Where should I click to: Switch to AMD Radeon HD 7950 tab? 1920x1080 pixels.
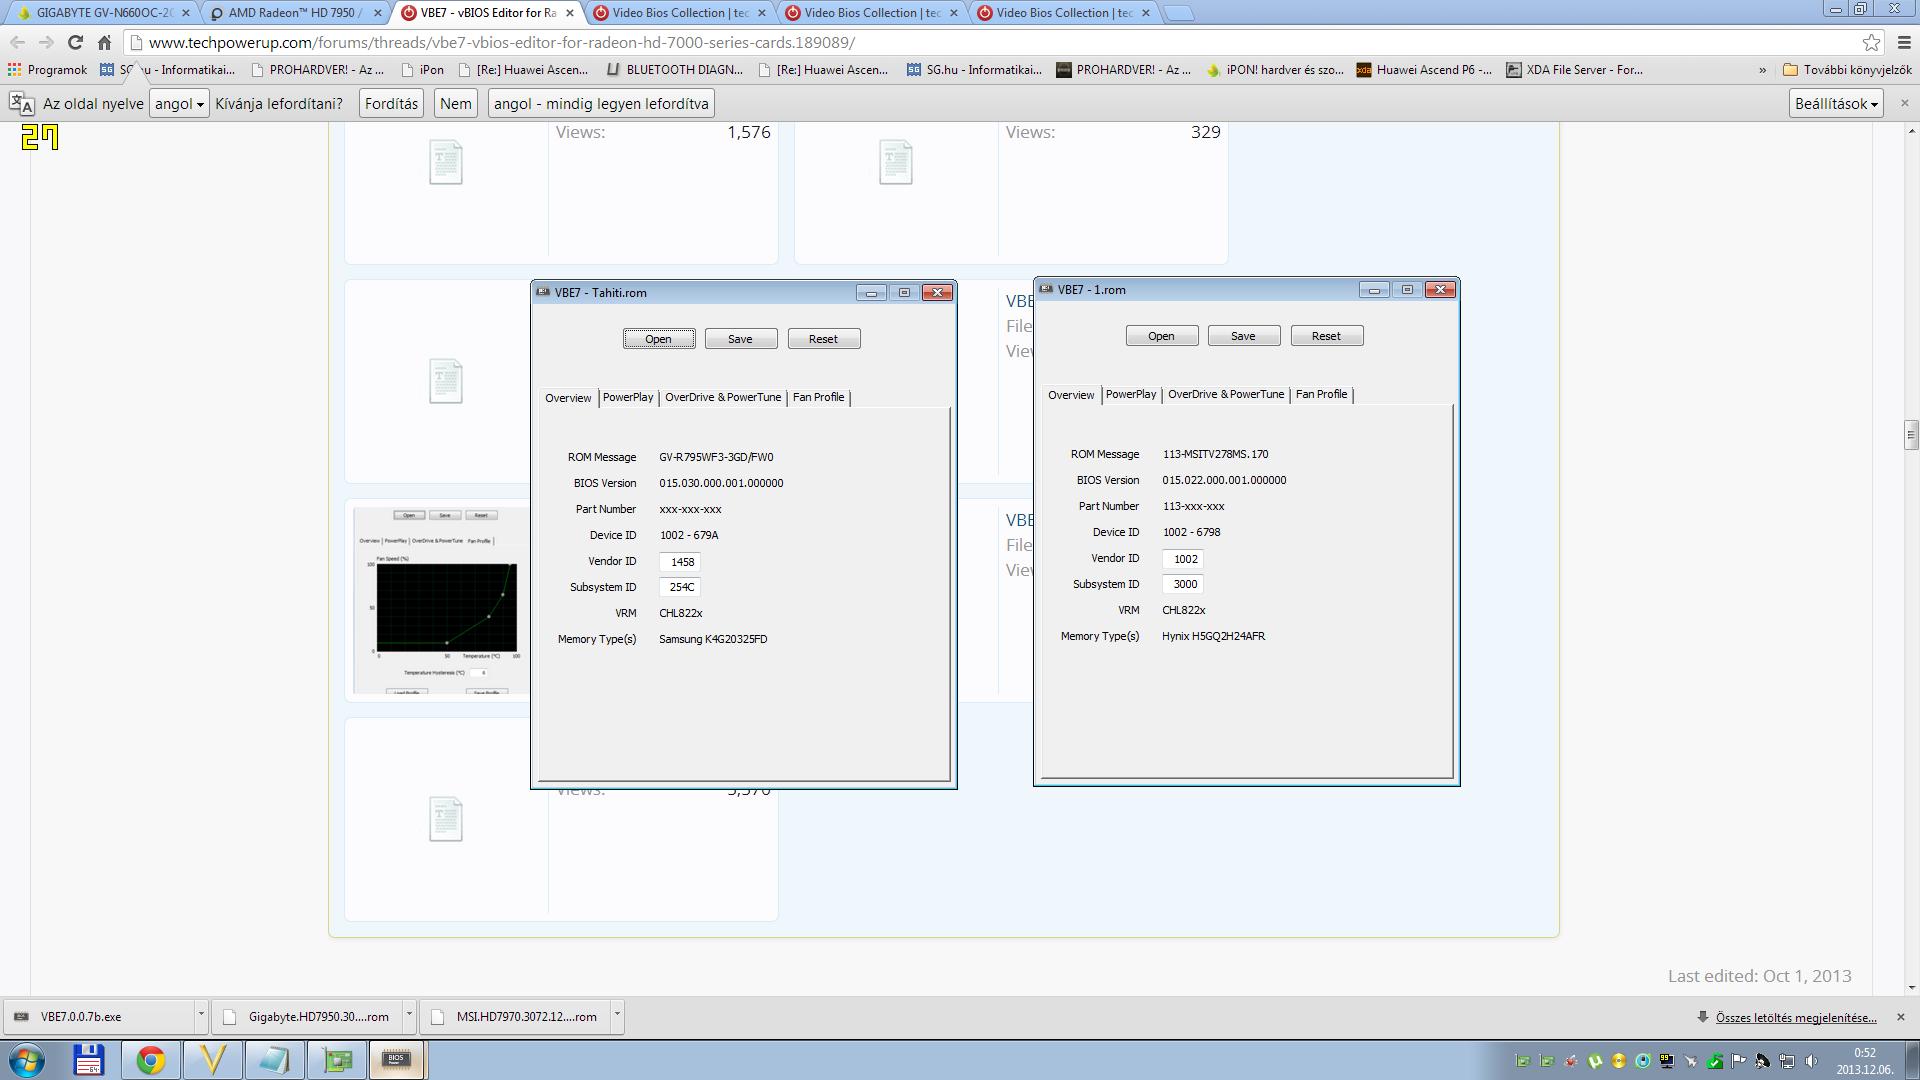point(295,13)
